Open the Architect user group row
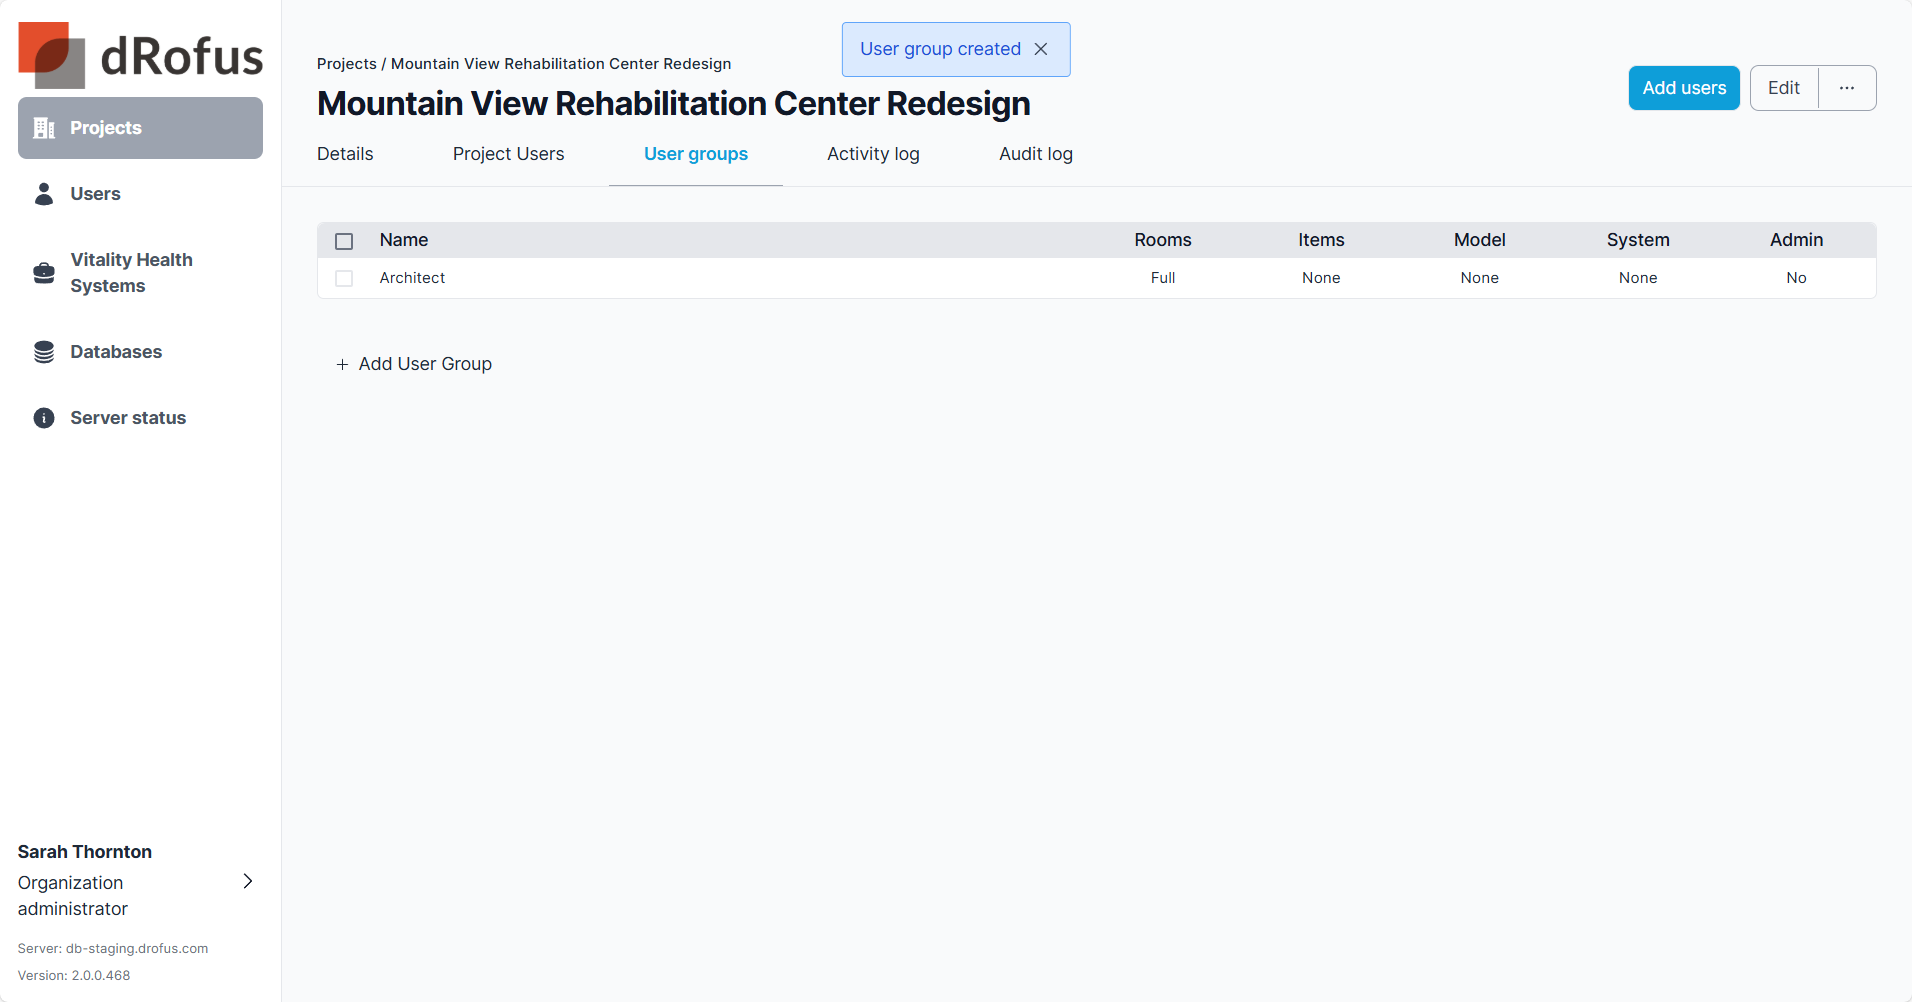The image size is (1912, 1002). click(412, 278)
